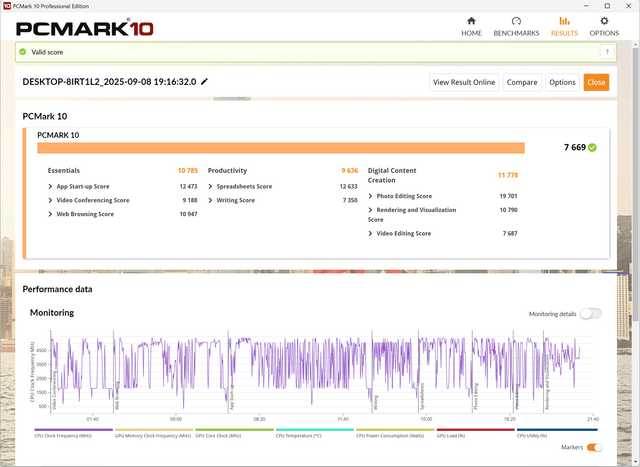The height and width of the screenshot is (467, 640).
Task: Click the Productivity score 9 636
Action: pos(350,170)
